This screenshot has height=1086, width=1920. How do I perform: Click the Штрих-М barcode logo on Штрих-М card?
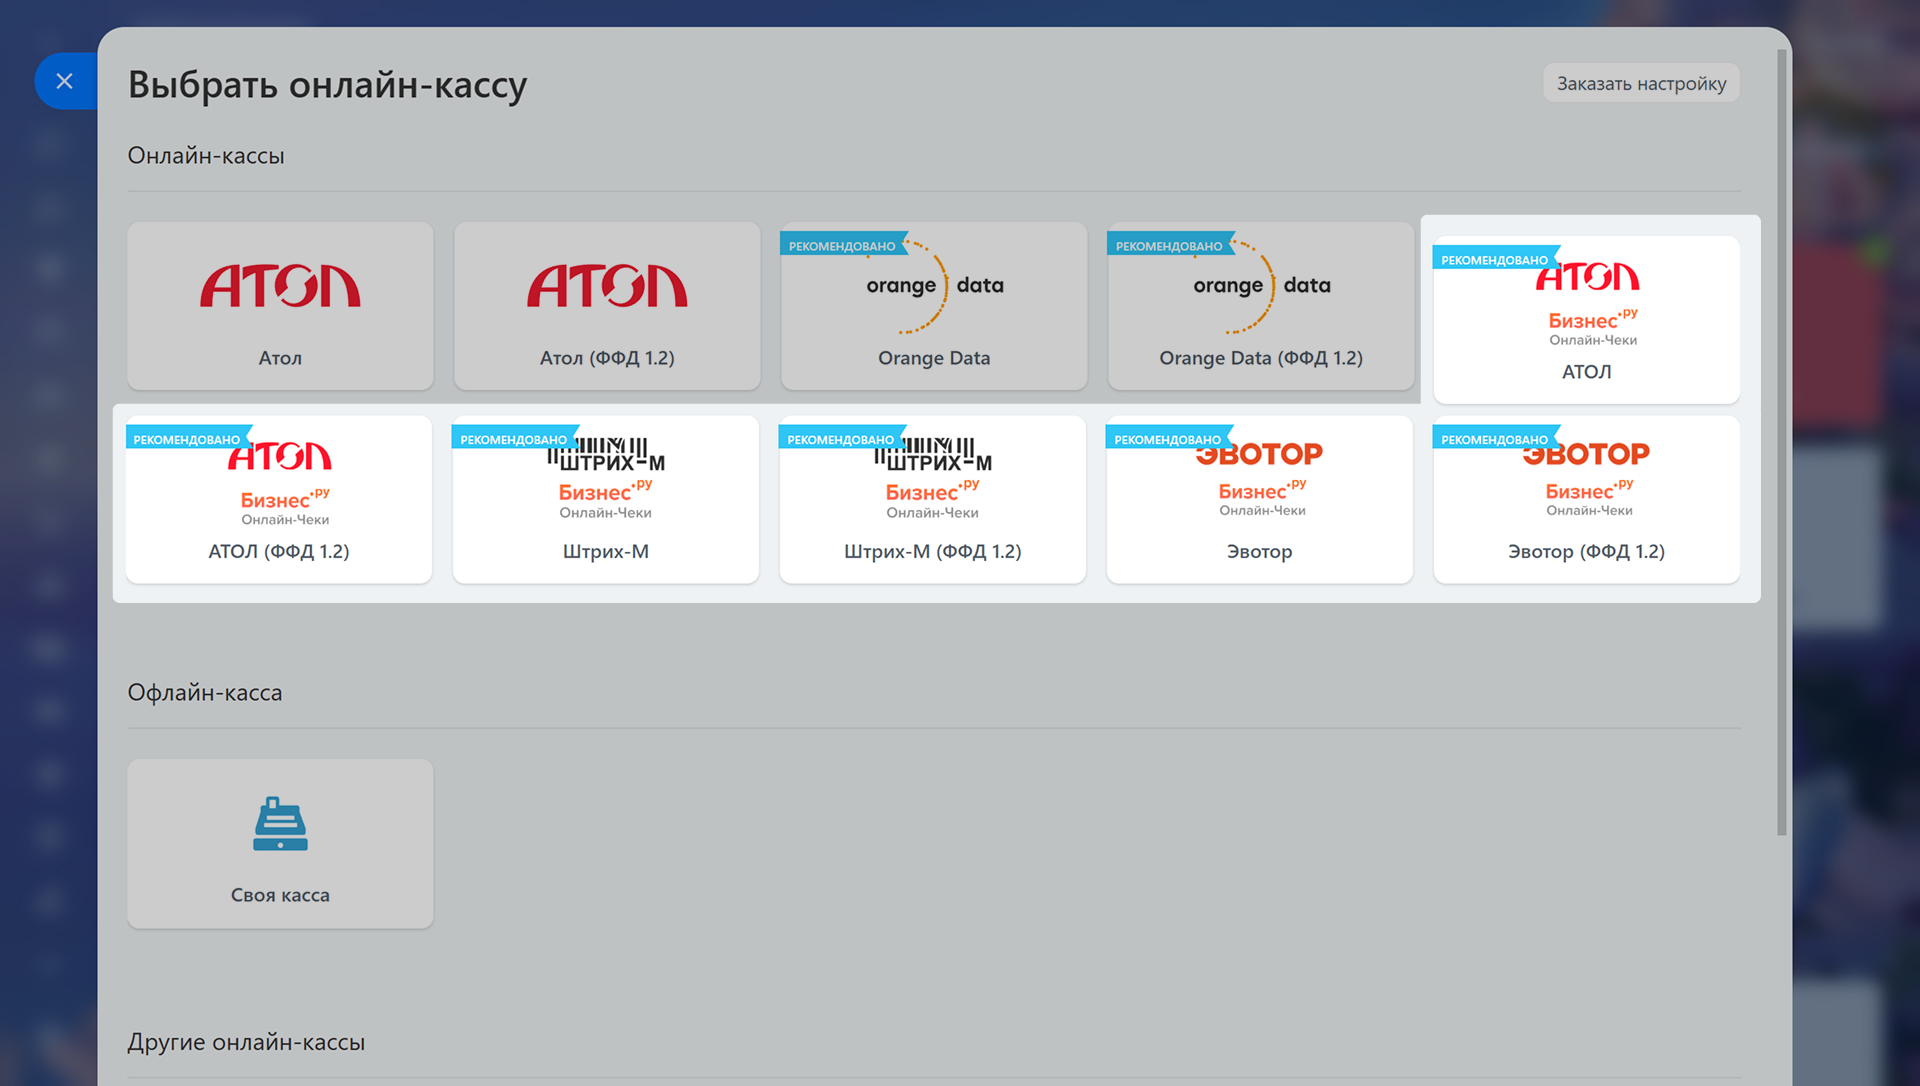(606, 454)
